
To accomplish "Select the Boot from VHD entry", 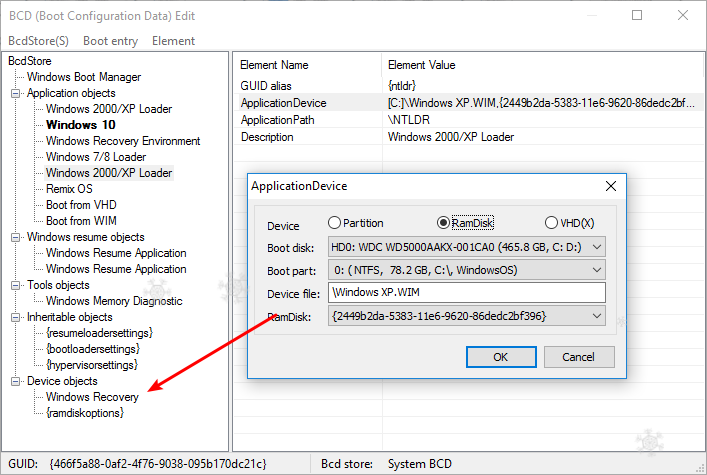I will pyautogui.click(x=81, y=205).
